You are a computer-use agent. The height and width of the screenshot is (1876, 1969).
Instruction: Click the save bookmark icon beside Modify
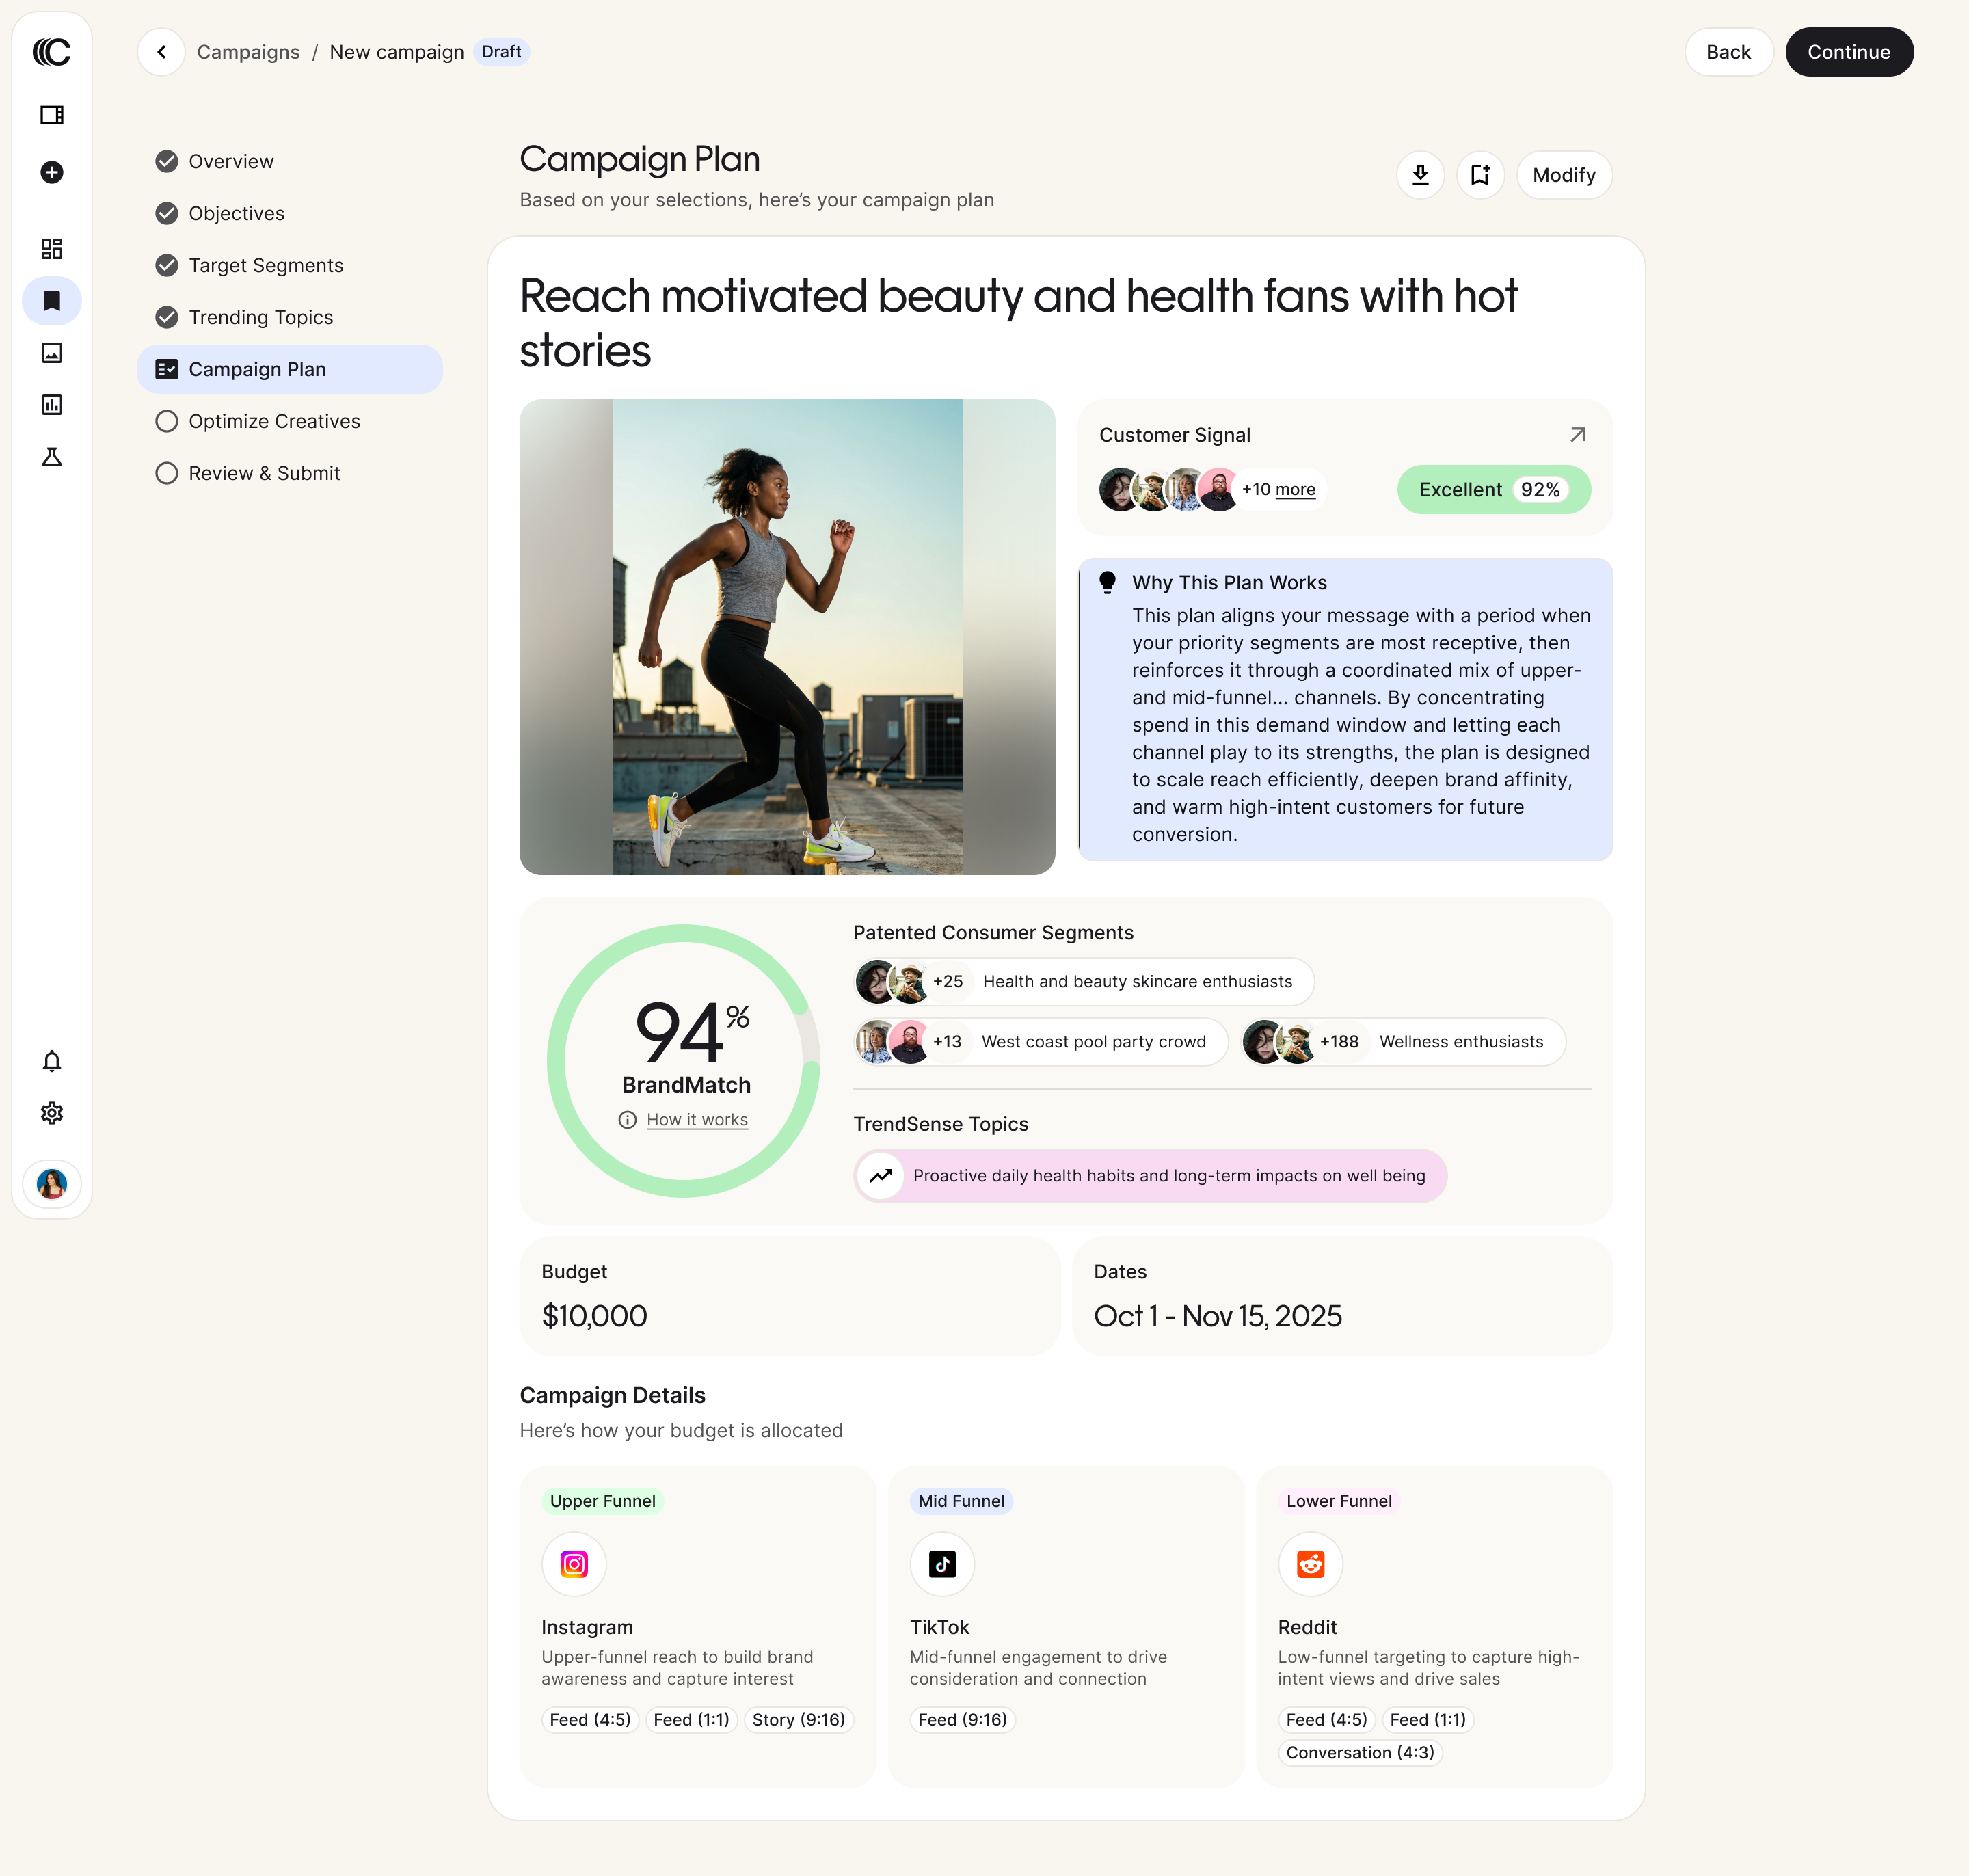click(1480, 175)
